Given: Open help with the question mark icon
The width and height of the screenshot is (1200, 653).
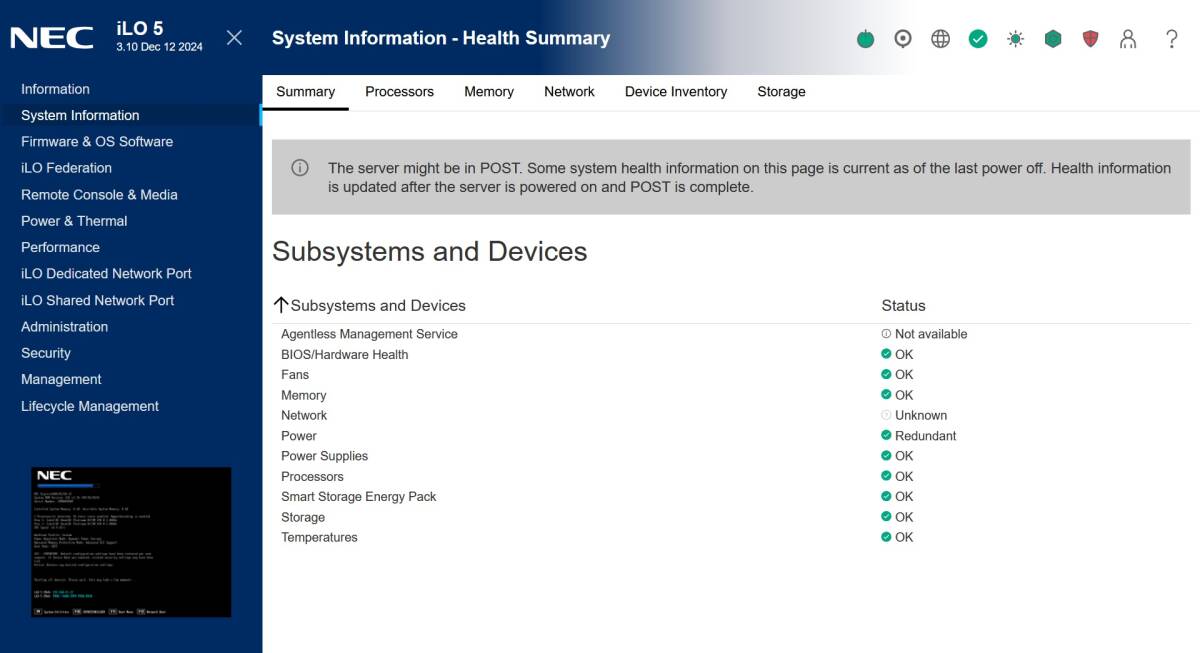Looking at the screenshot, I should point(1171,39).
